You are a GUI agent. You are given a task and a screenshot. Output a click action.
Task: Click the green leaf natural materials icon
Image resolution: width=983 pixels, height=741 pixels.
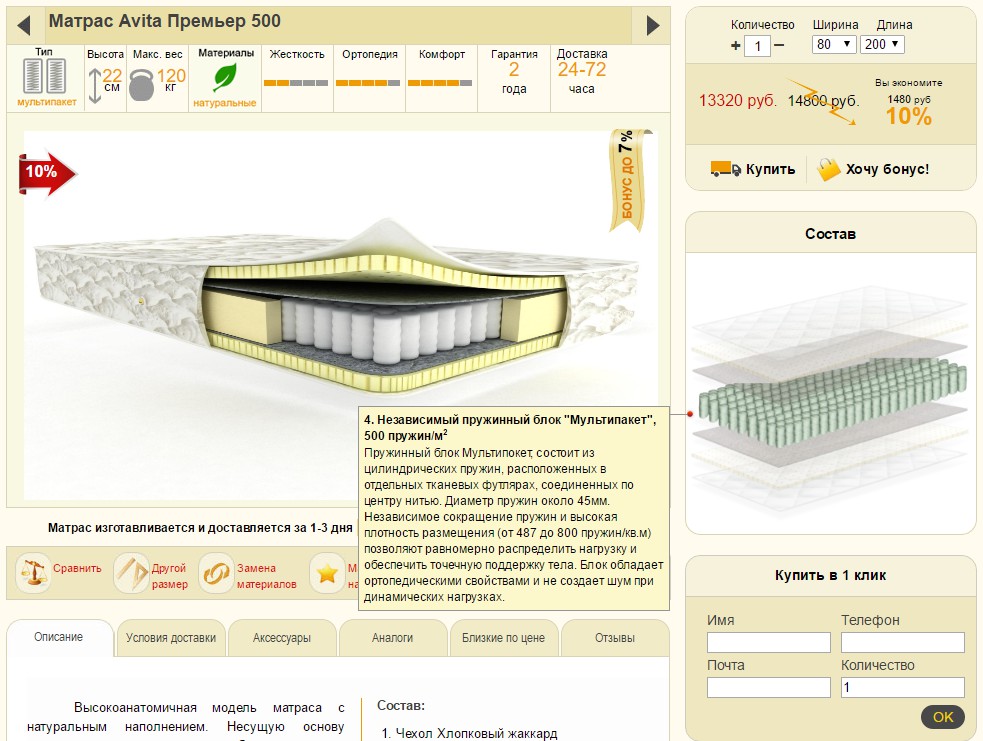(x=224, y=78)
